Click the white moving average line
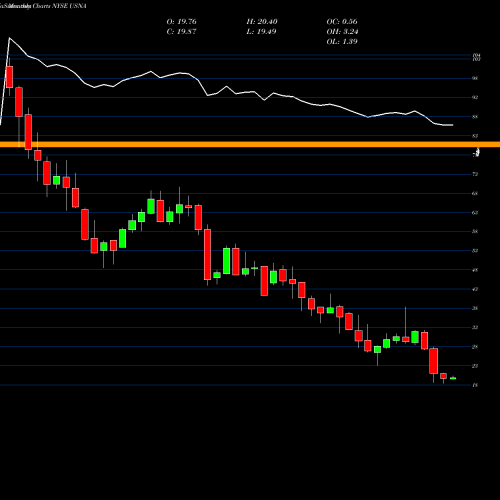This screenshot has width=500, height=500. pyautogui.click(x=227, y=87)
